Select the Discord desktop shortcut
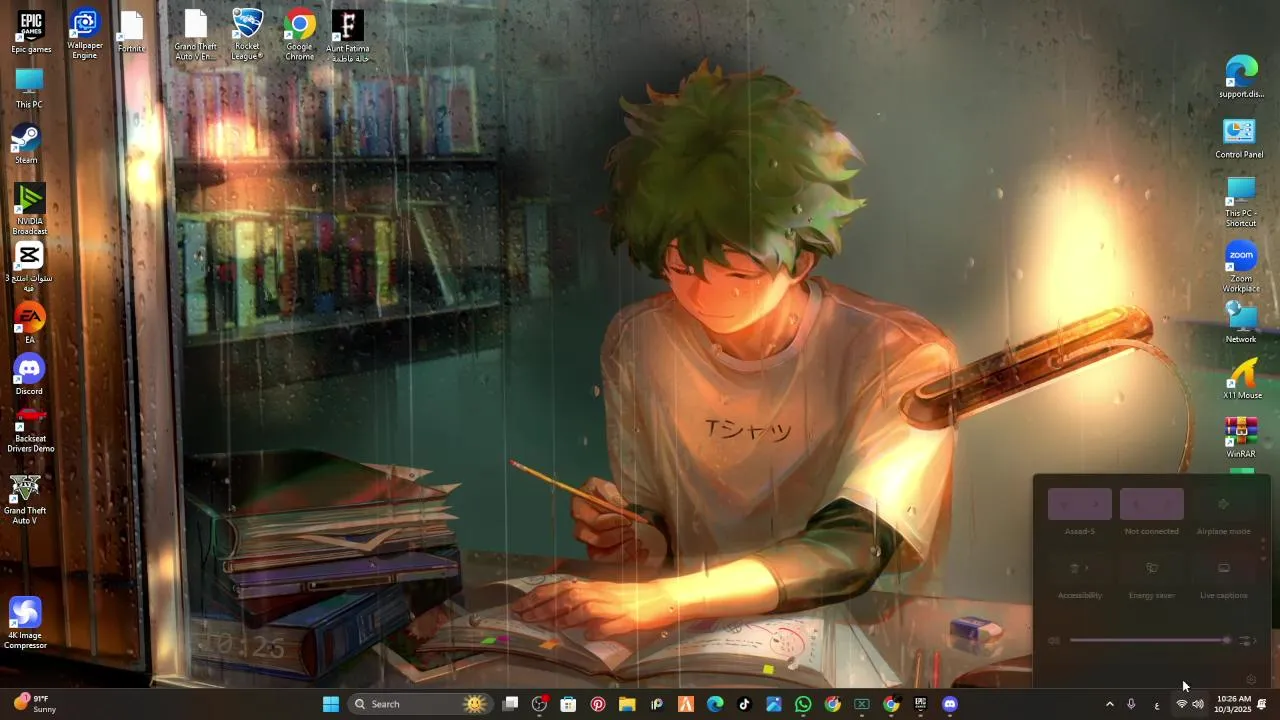Viewport: 1280px width, 720px height. pyautogui.click(x=29, y=375)
